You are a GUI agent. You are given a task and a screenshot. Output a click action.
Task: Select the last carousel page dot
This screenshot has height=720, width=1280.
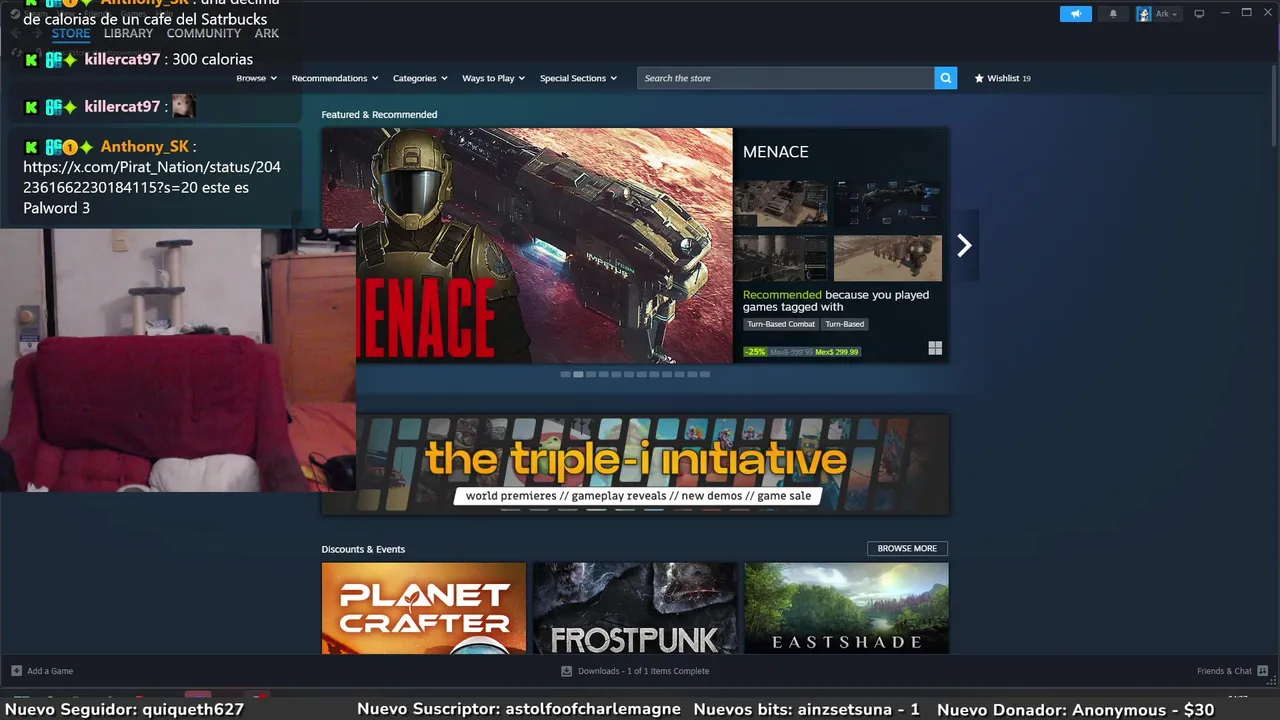pos(705,374)
